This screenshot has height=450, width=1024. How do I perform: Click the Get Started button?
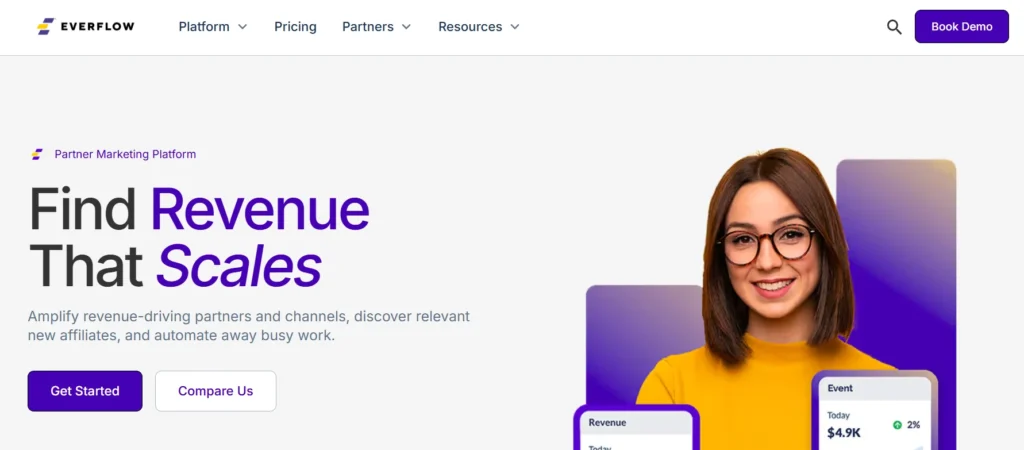(85, 391)
